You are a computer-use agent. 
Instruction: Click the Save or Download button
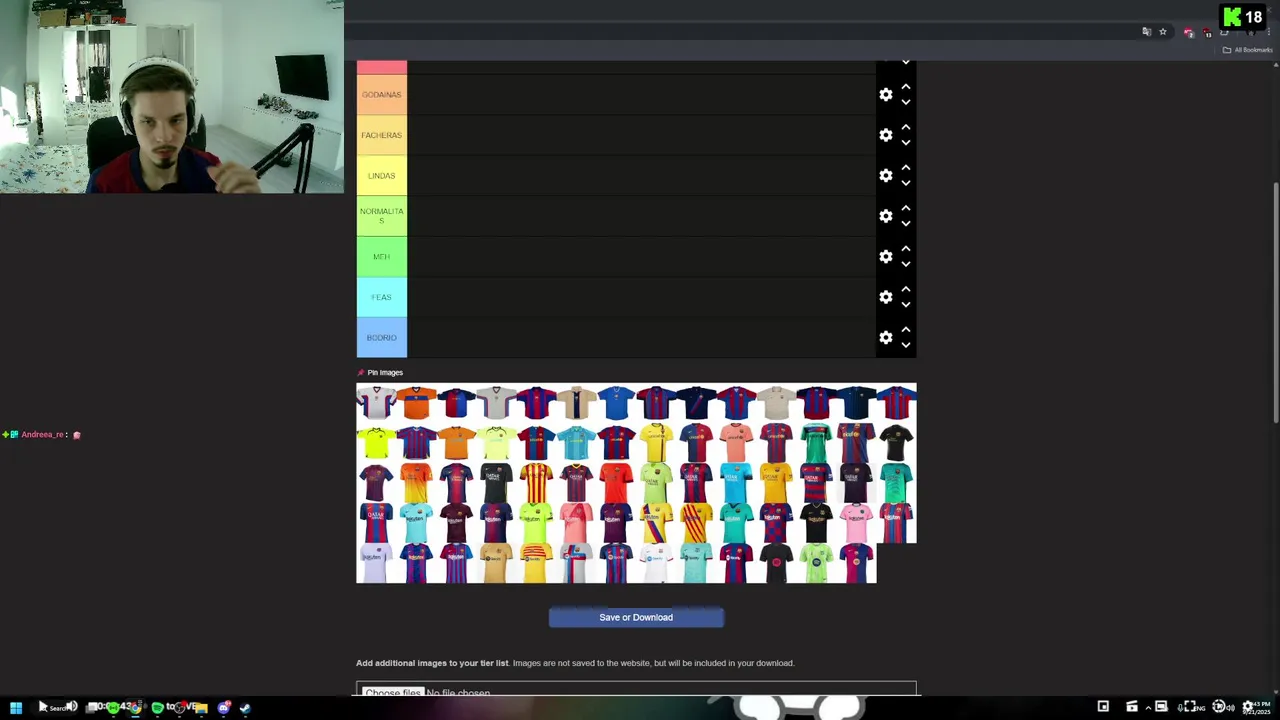point(636,617)
